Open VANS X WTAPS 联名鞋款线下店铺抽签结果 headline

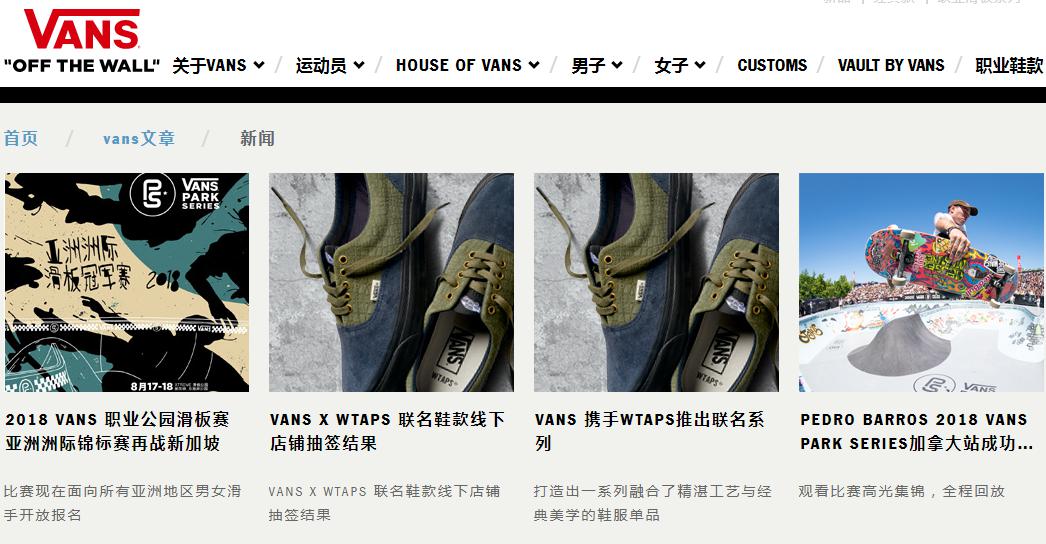click(x=387, y=431)
